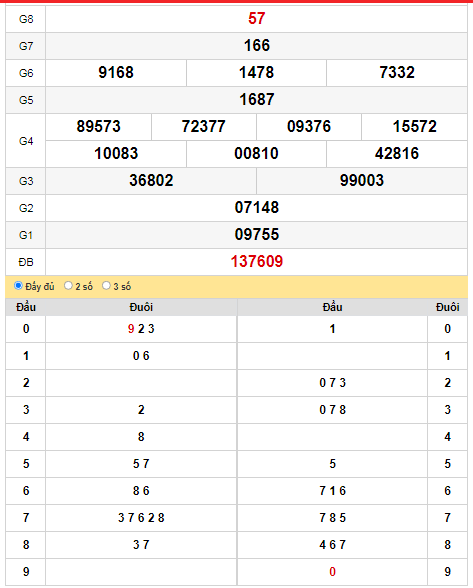
Task: Select G3 number 36802
Action: click(151, 180)
